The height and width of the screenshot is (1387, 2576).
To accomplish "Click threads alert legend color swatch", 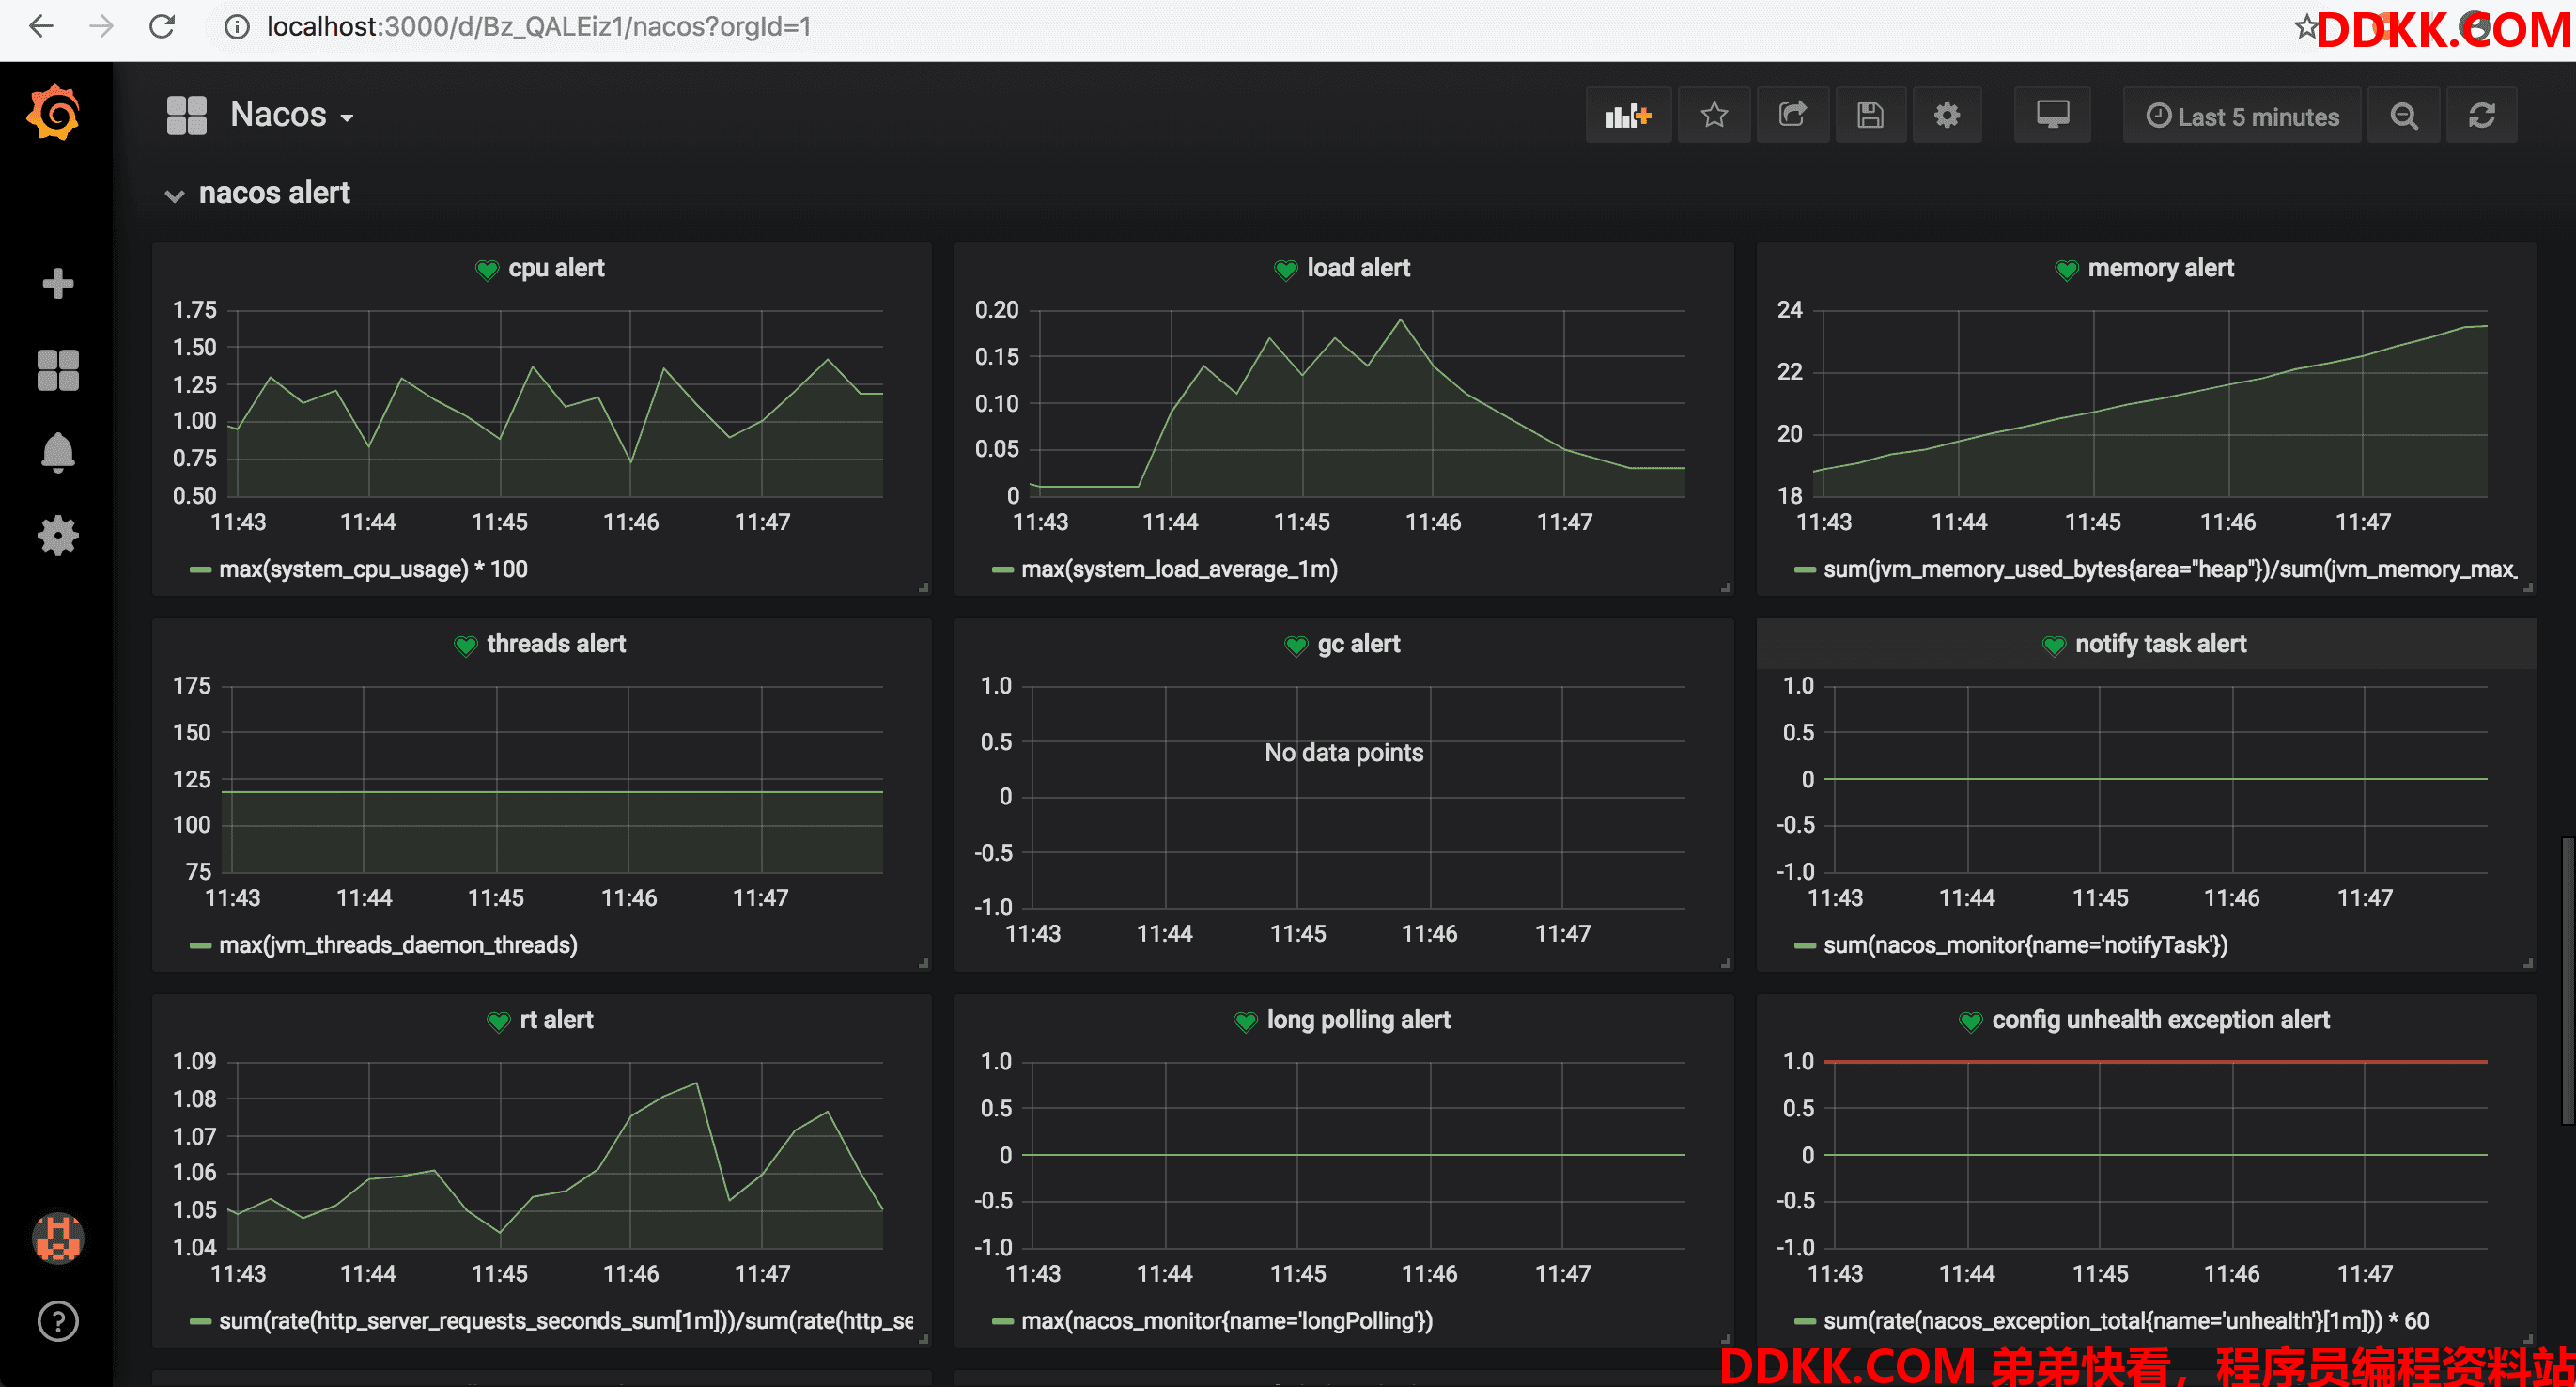I will [200, 946].
